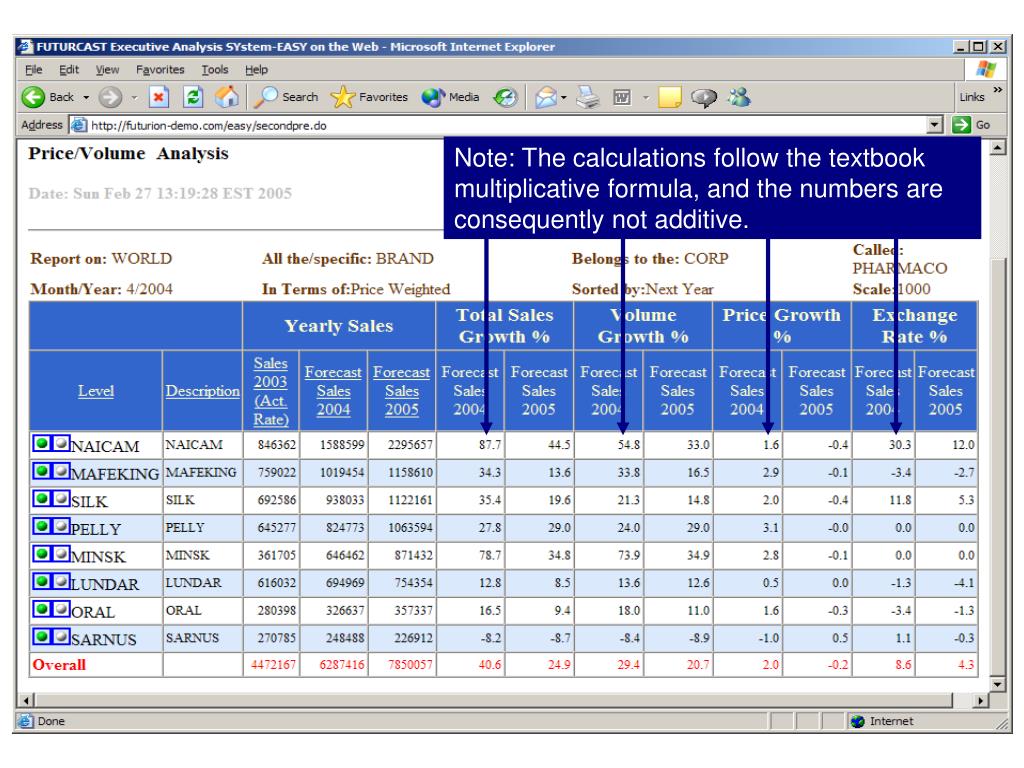Click the Mail envelope toolbar icon
The image size is (1024, 768).
546,97
